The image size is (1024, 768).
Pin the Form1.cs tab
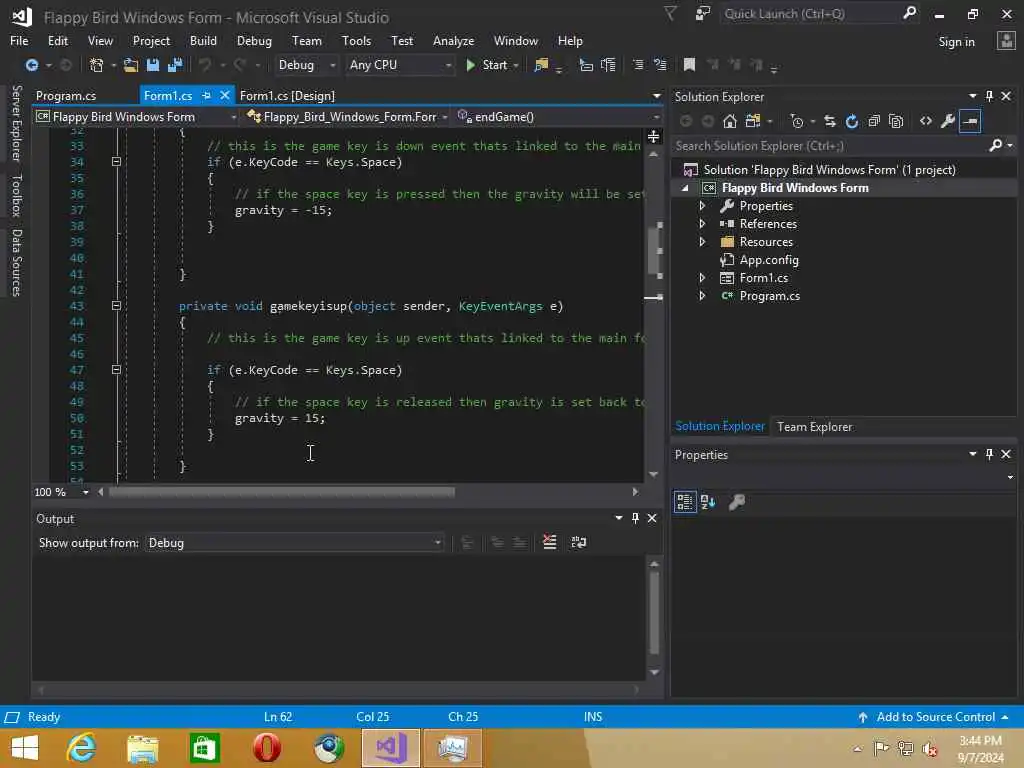tap(206, 95)
